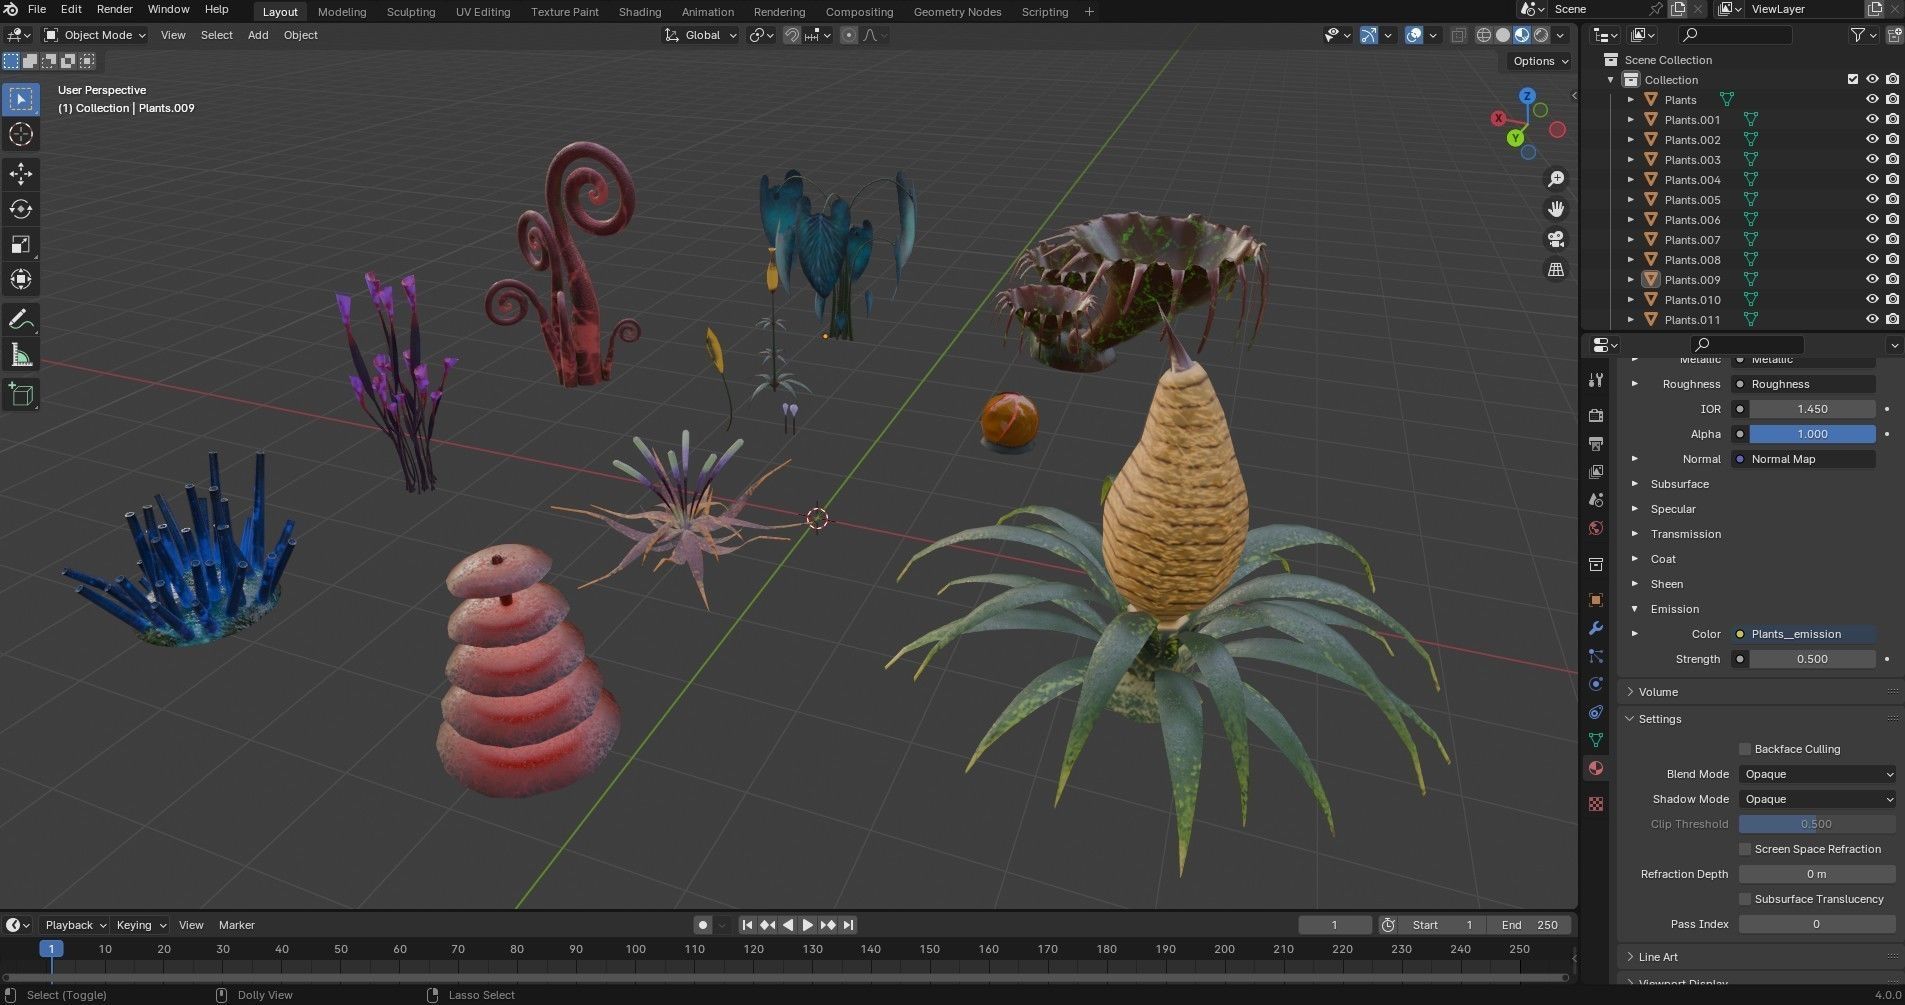Choose the Select Box tool
Viewport: 1905px width, 1005px height.
[21, 99]
